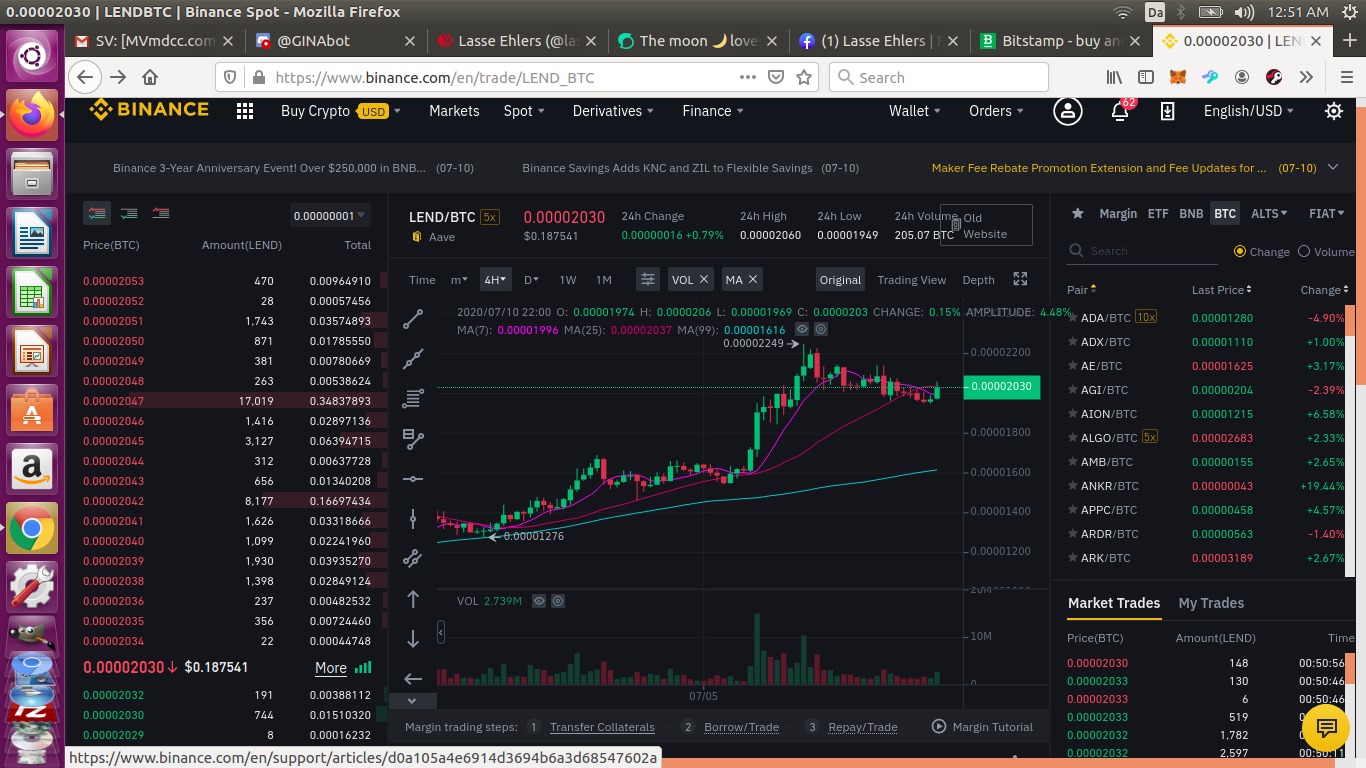Switch chart to Trading View
1366x768 pixels.
coord(911,280)
